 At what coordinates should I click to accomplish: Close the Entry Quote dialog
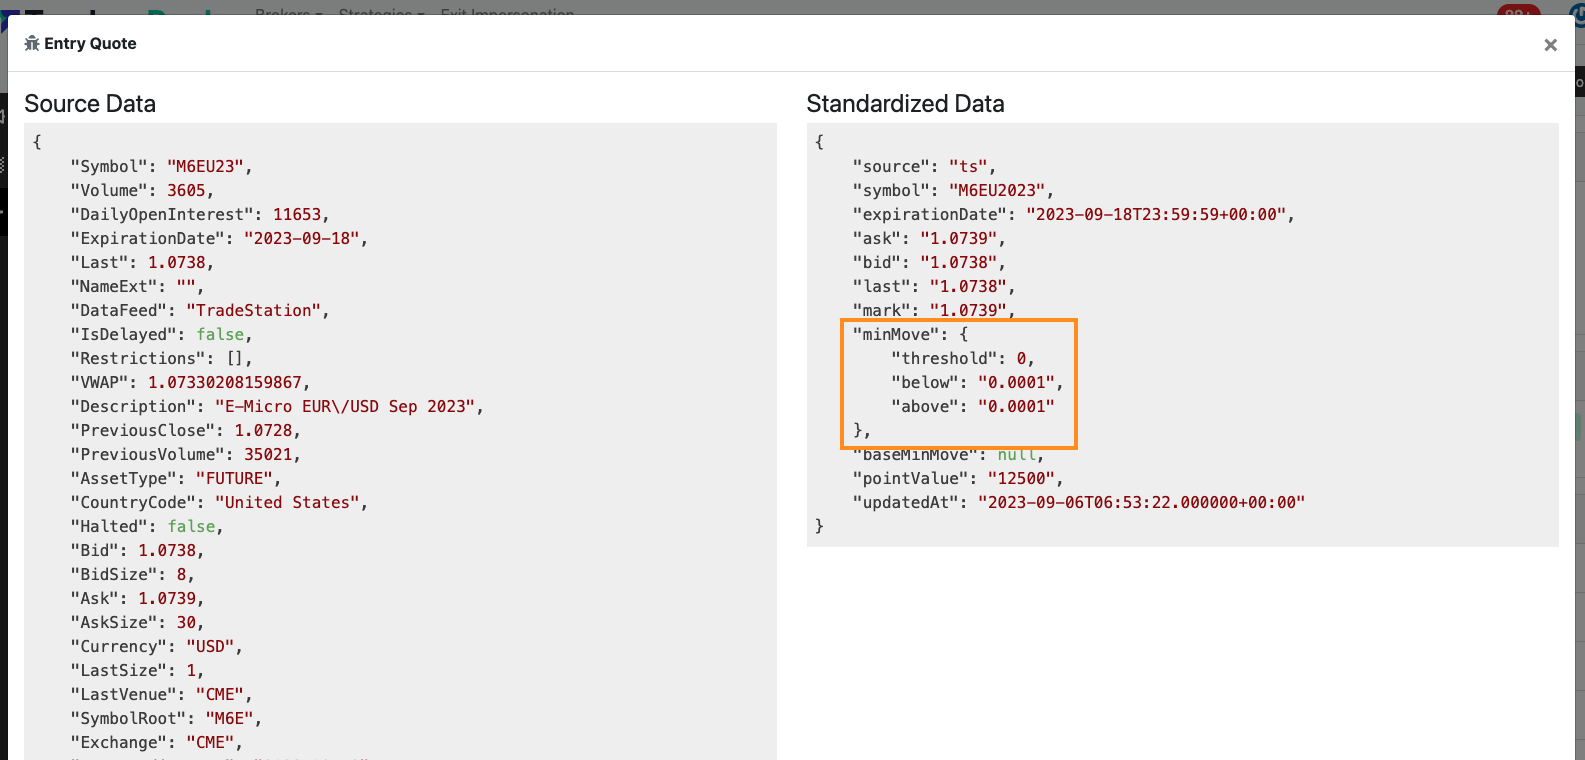(x=1550, y=45)
